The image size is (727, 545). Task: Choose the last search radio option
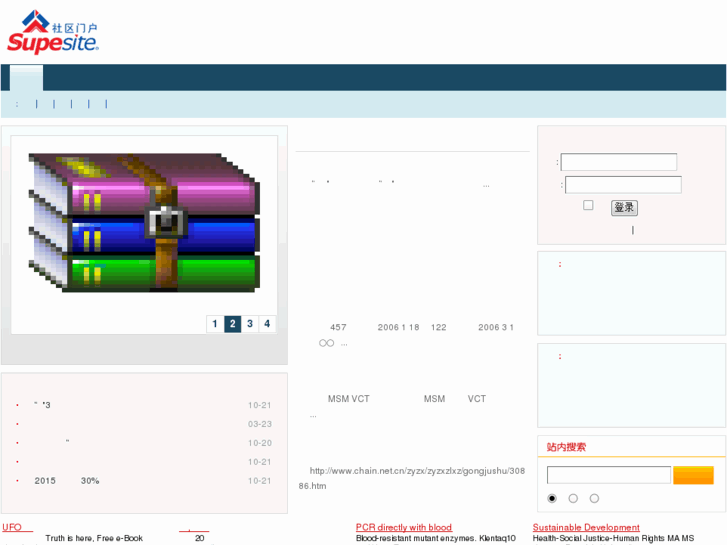pyautogui.click(x=594, y=498)
